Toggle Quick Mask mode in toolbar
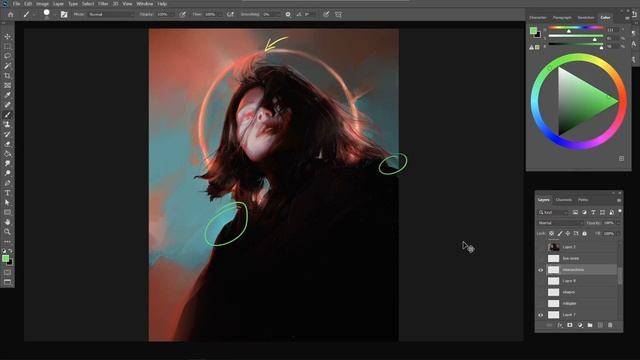 click(x=7, y=272)
